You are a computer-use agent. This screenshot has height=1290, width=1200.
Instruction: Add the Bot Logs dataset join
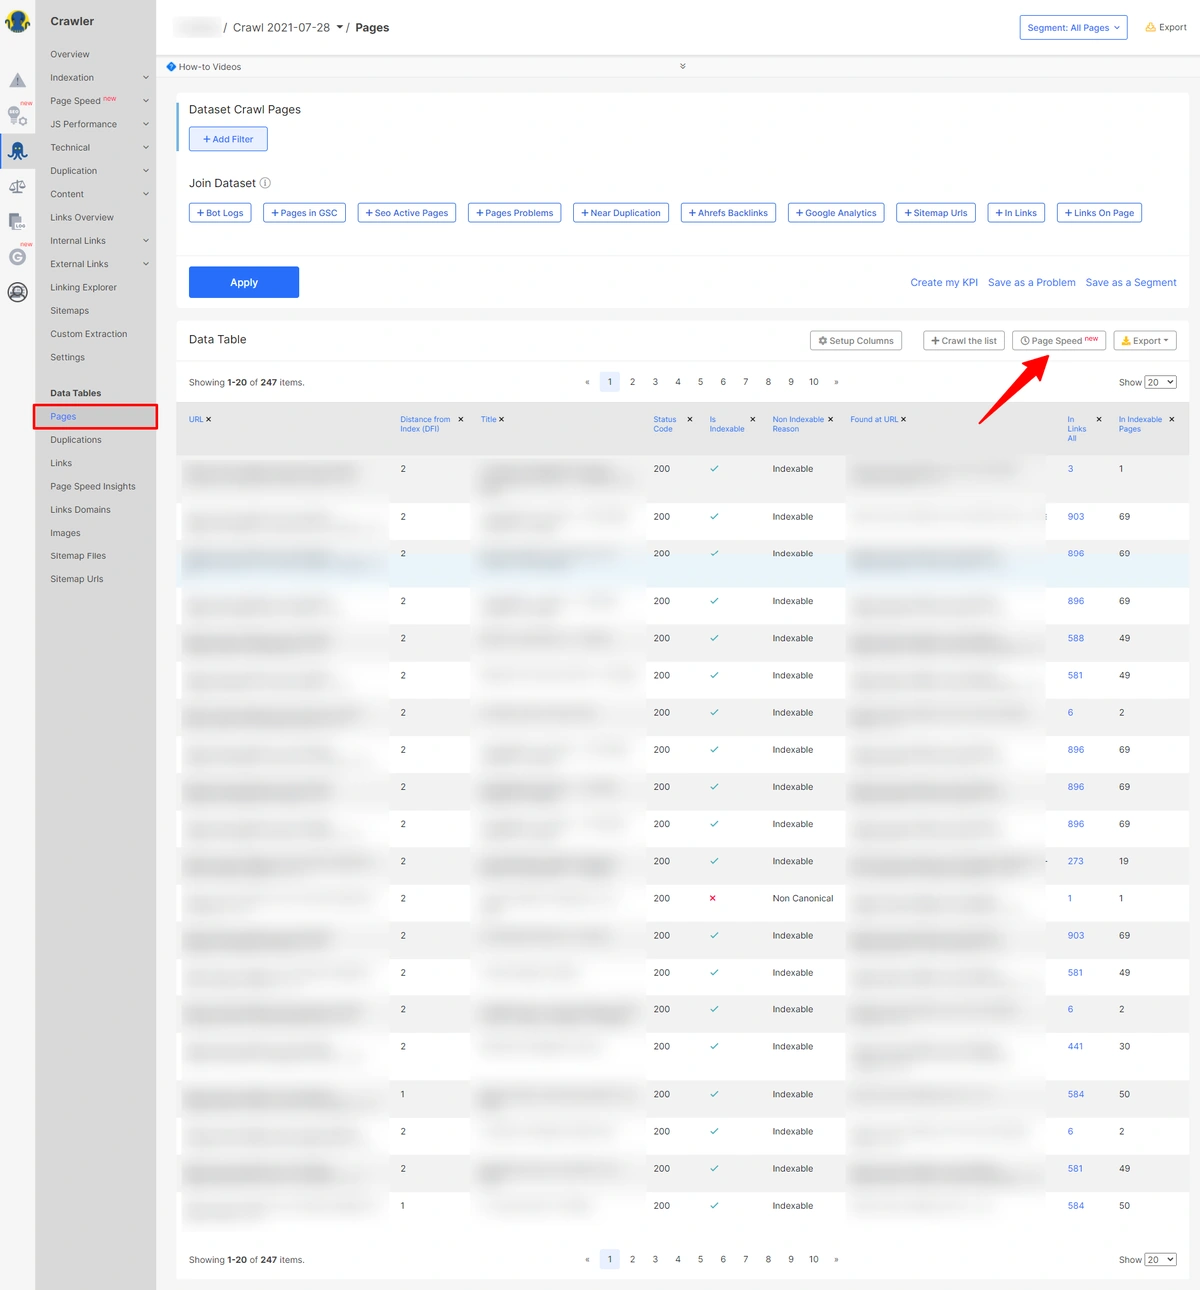[220, 213]
